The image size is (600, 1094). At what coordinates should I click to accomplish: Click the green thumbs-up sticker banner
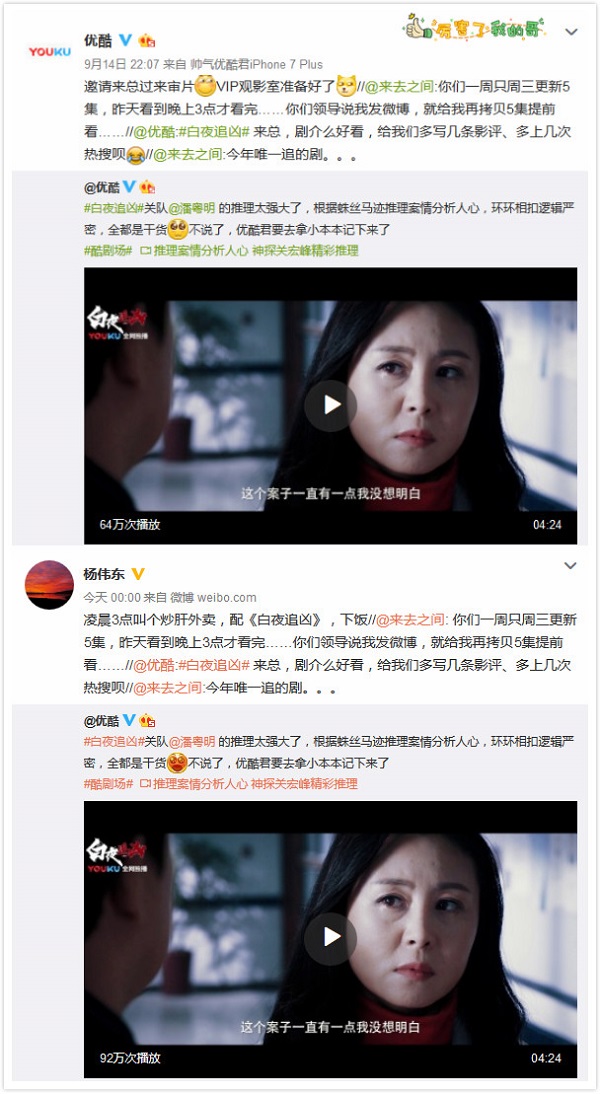(474, 27)
